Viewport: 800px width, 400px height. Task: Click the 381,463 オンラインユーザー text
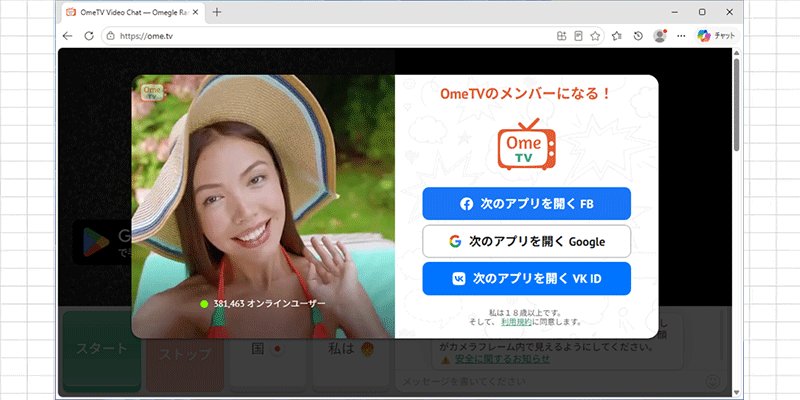[x=269, y=304]
